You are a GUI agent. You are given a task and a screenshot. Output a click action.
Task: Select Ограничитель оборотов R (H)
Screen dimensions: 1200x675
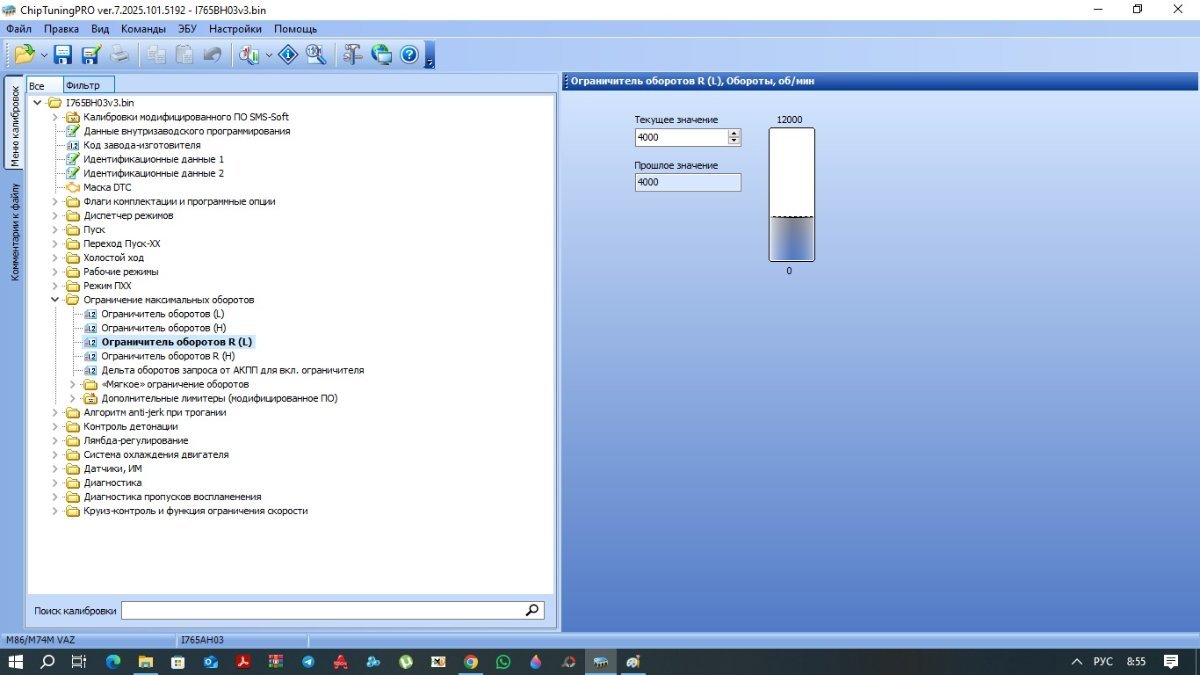tap(168, 356)
